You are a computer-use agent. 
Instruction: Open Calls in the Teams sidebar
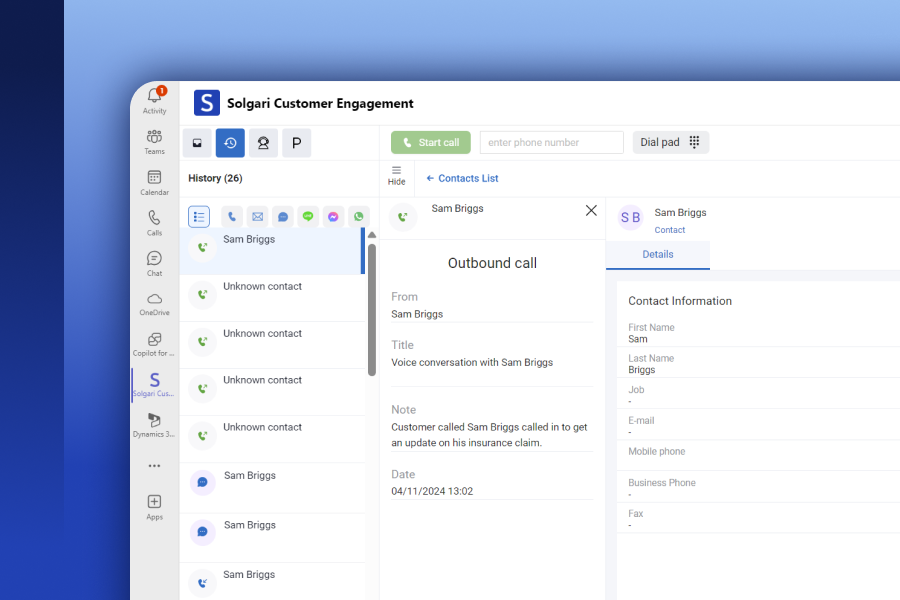point(154,223)
